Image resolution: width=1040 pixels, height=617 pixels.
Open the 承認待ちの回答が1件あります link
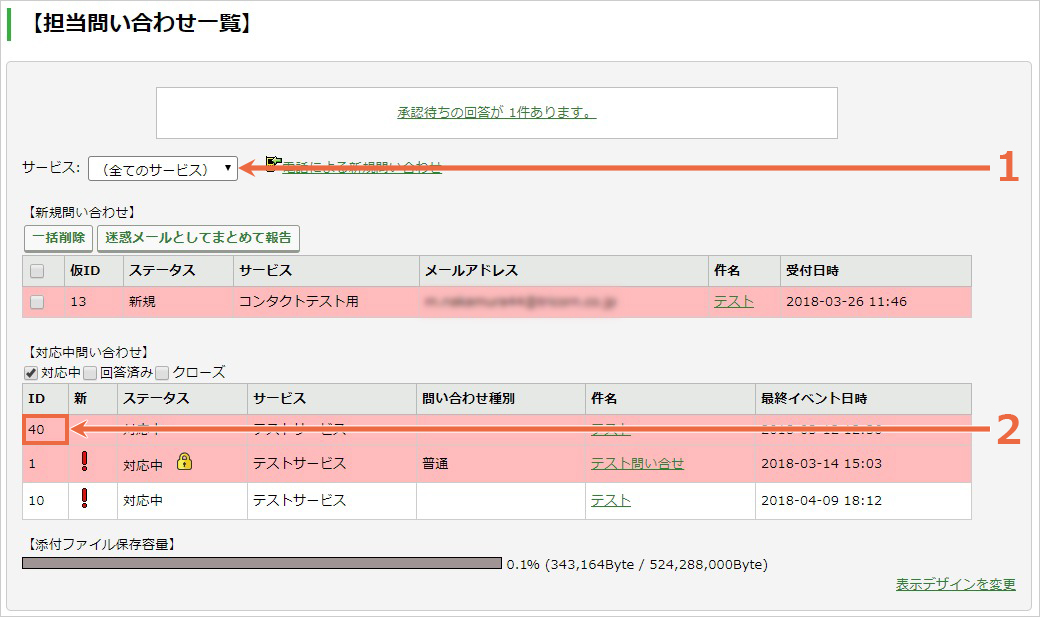coord(496,113)
